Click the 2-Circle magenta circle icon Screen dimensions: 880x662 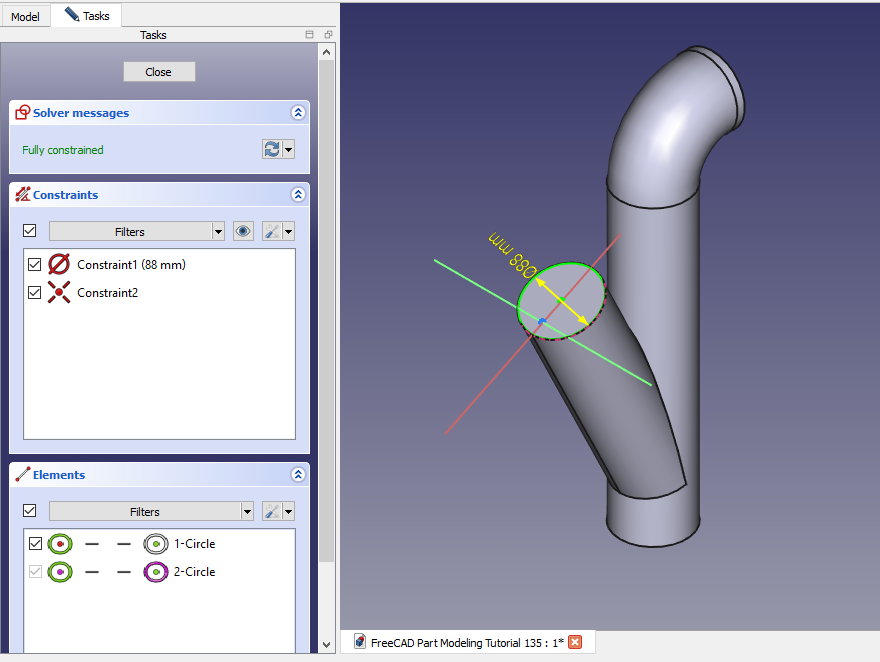coord(155,572)
